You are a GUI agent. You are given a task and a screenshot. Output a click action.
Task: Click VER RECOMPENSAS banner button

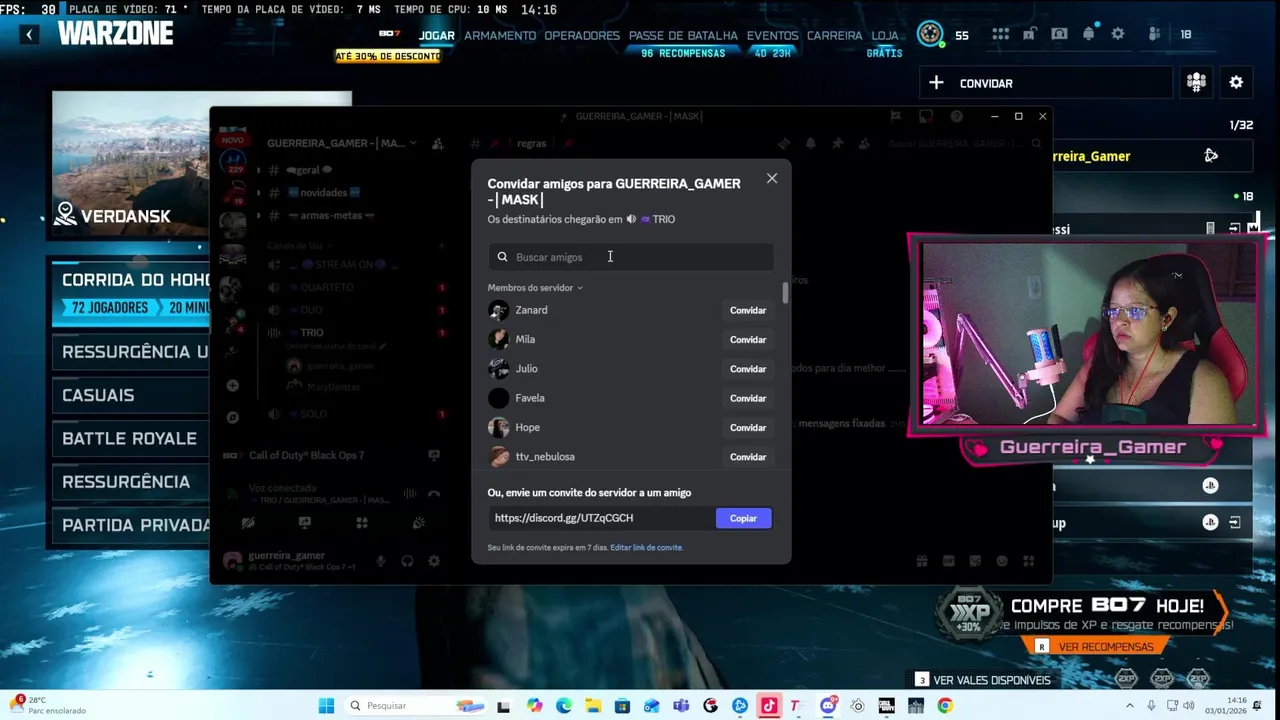click(x=1095, y=647)
